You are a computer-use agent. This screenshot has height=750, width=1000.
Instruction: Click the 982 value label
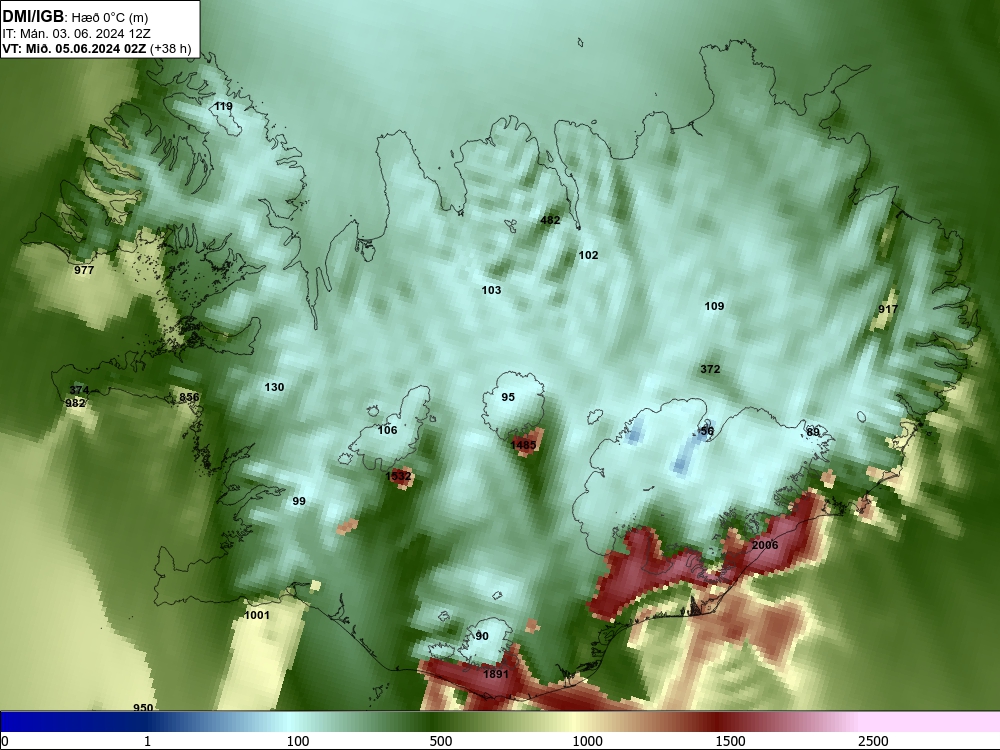tap(75, 404)
